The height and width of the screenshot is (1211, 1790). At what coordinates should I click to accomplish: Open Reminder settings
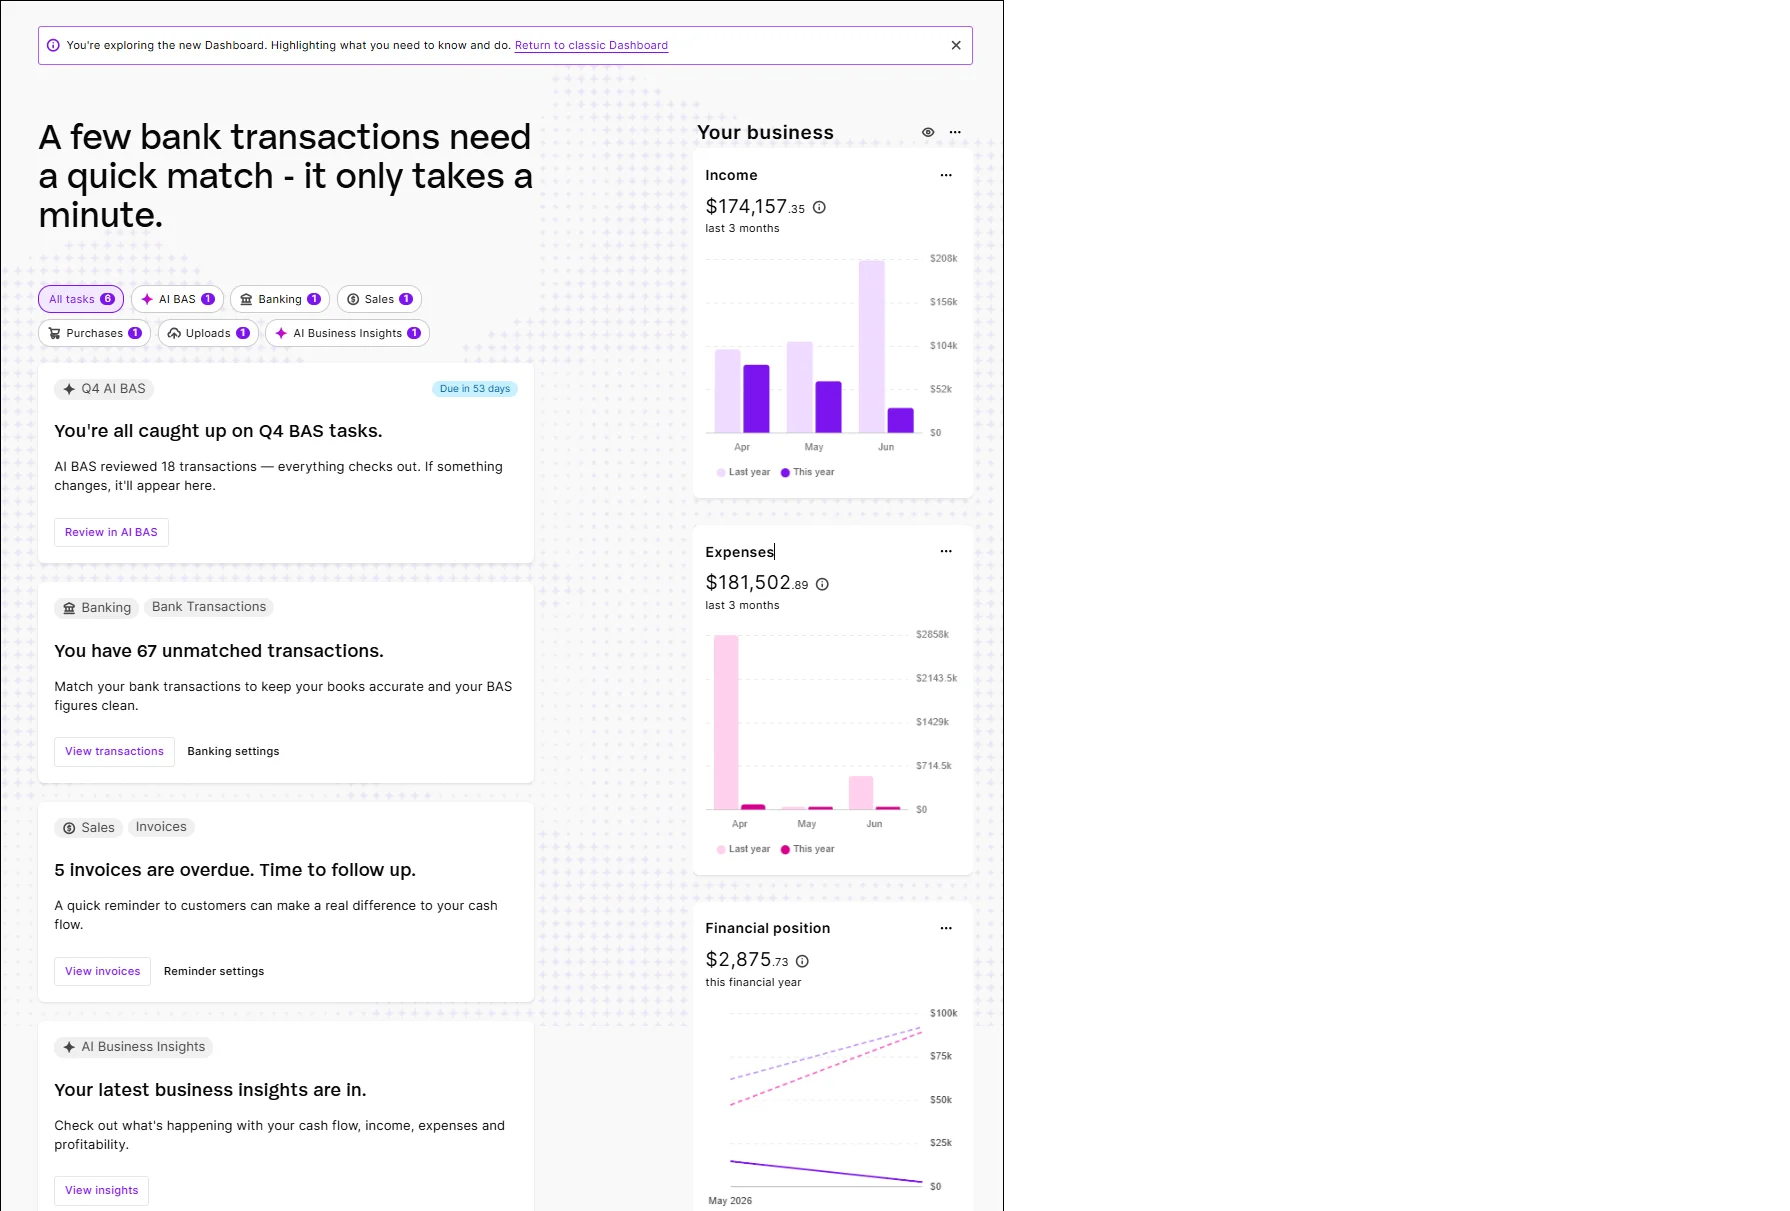coord(214,972)
